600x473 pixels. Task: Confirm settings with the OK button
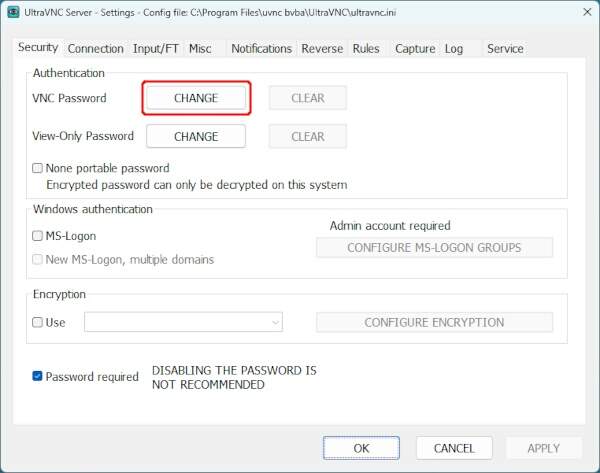pyautogui.click(x=361, y=448)
